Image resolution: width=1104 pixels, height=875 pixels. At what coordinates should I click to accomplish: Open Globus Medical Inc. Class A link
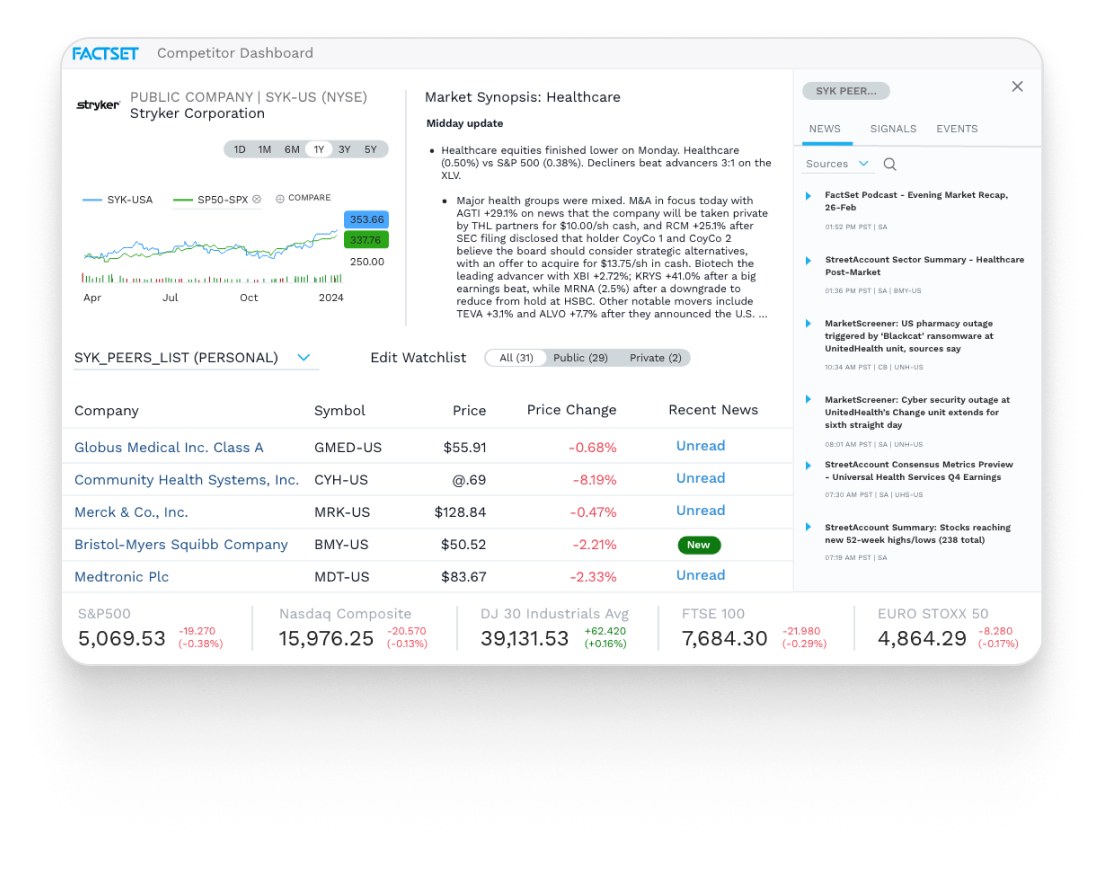point(169,447)
